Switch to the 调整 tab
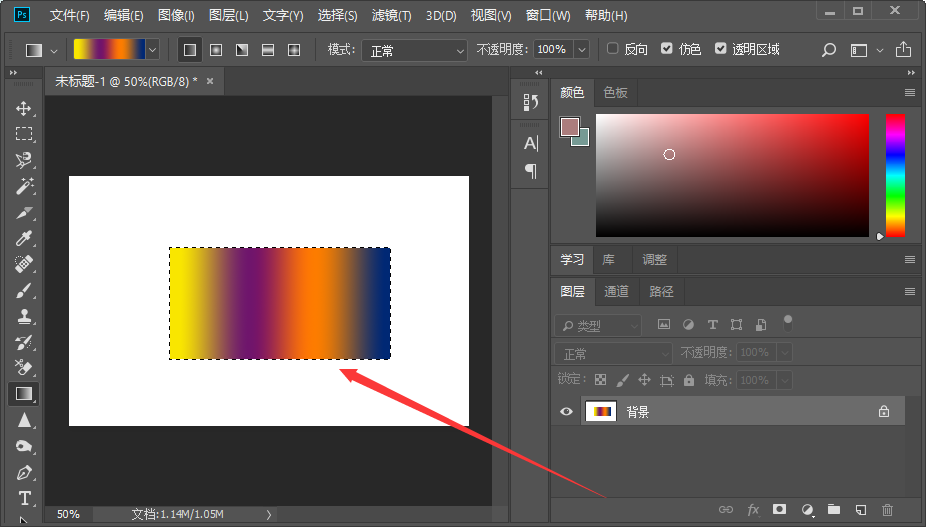Image resolution: width=926 pixels, height=527 pixels. [654, 259]
